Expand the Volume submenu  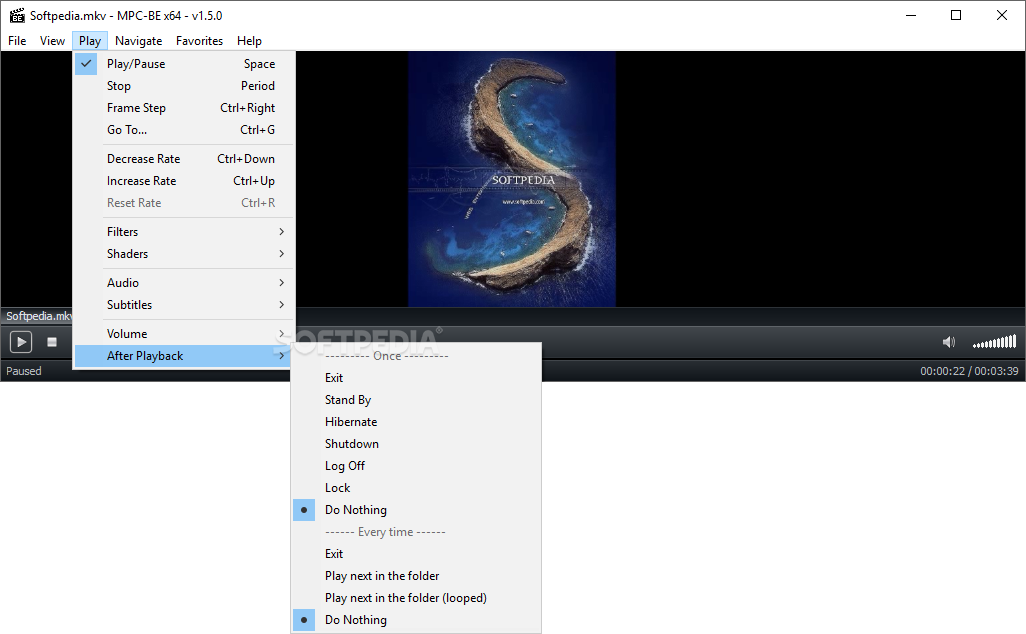pyautogui.click(x=185, y=334)
